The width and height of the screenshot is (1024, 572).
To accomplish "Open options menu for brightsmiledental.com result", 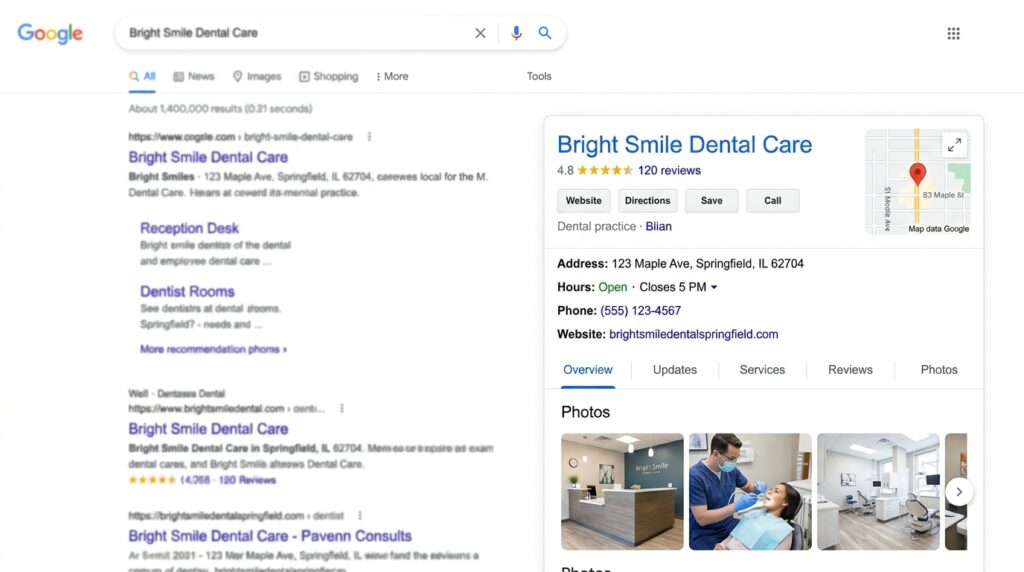I will [x=342, y=408].
